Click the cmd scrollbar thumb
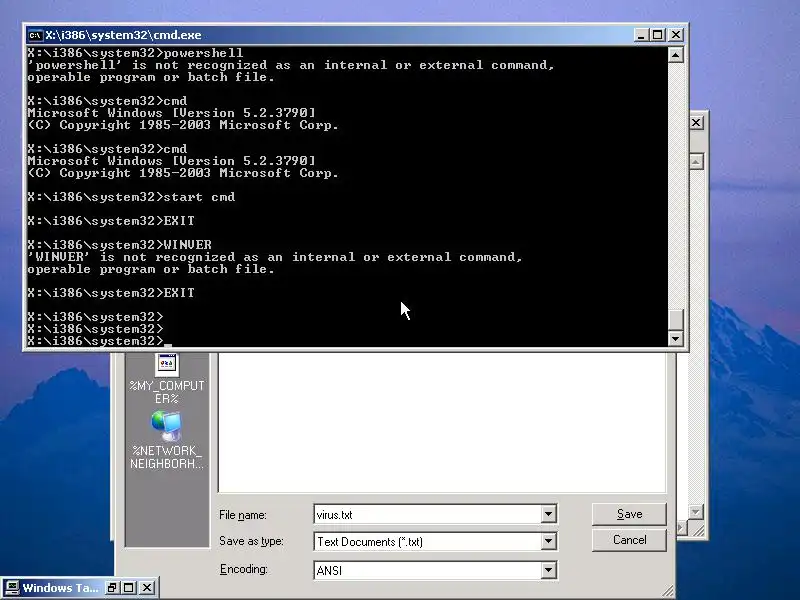 (x=676, y=319)
